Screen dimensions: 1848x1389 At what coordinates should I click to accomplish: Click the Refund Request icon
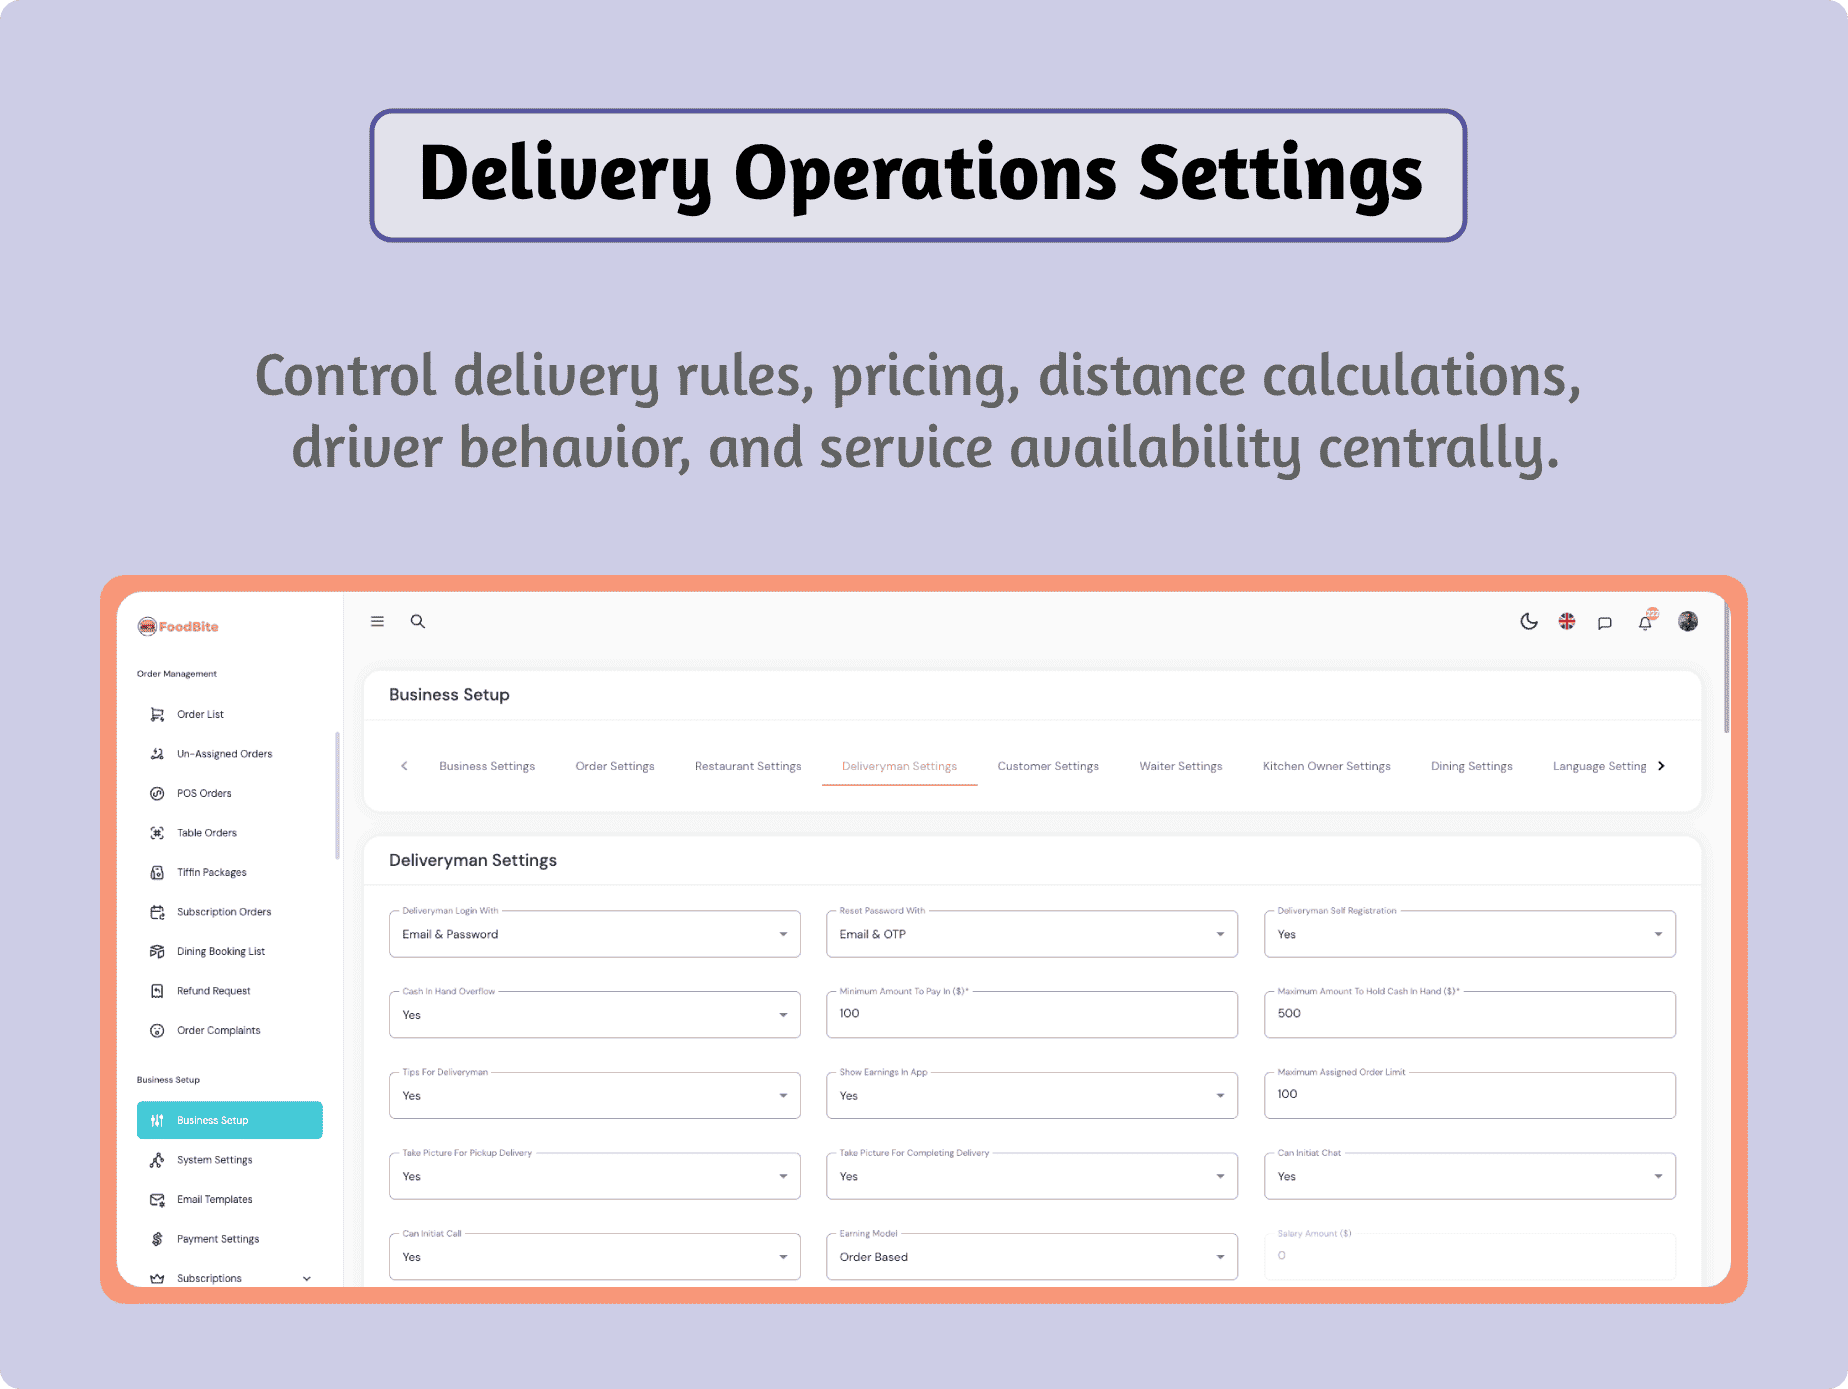[157, 991]
